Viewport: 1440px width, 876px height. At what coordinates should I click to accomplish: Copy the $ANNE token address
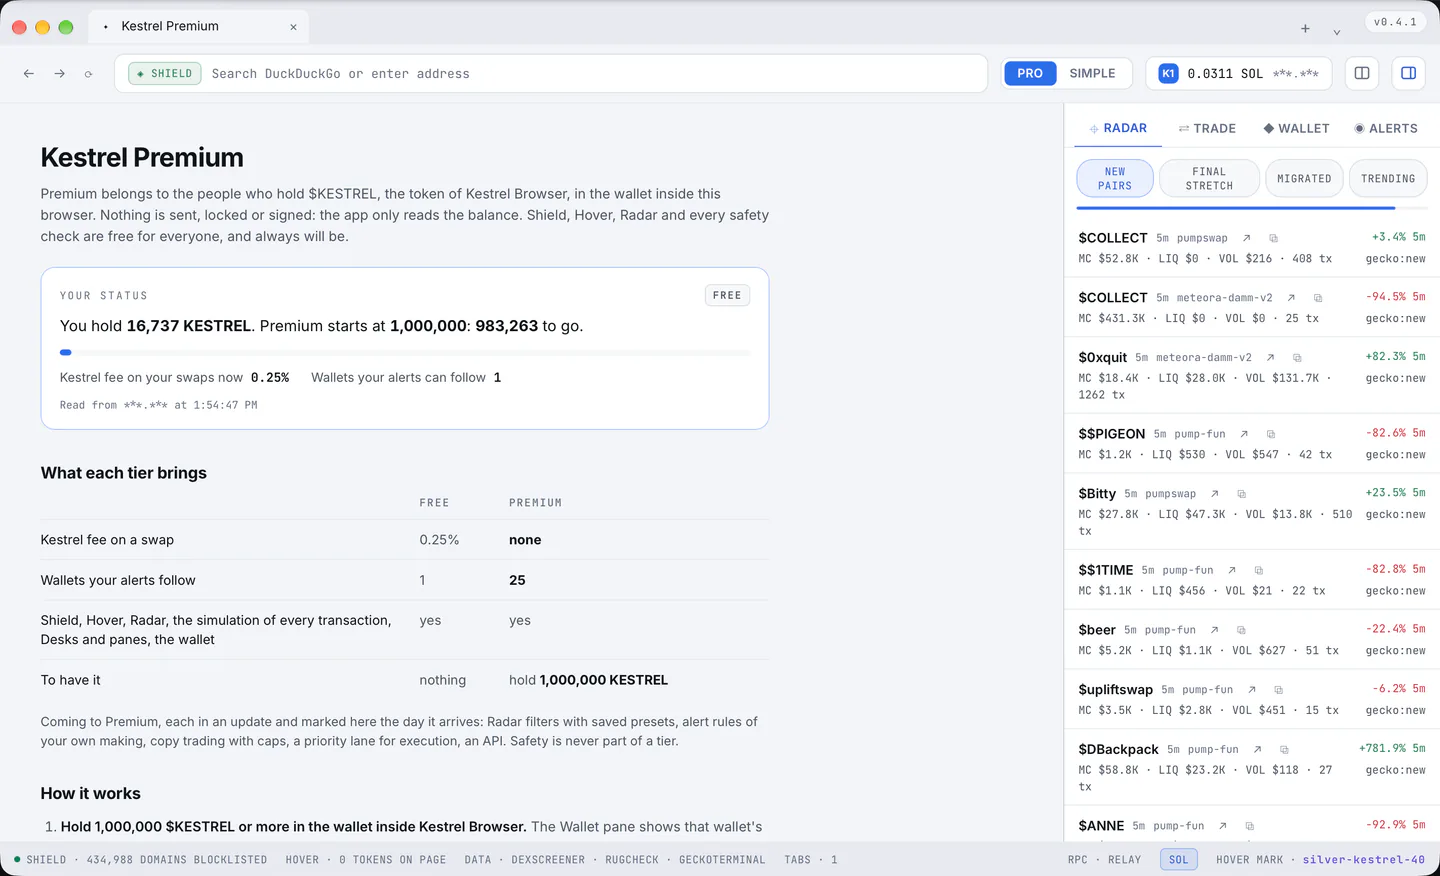pos(1250,826)
